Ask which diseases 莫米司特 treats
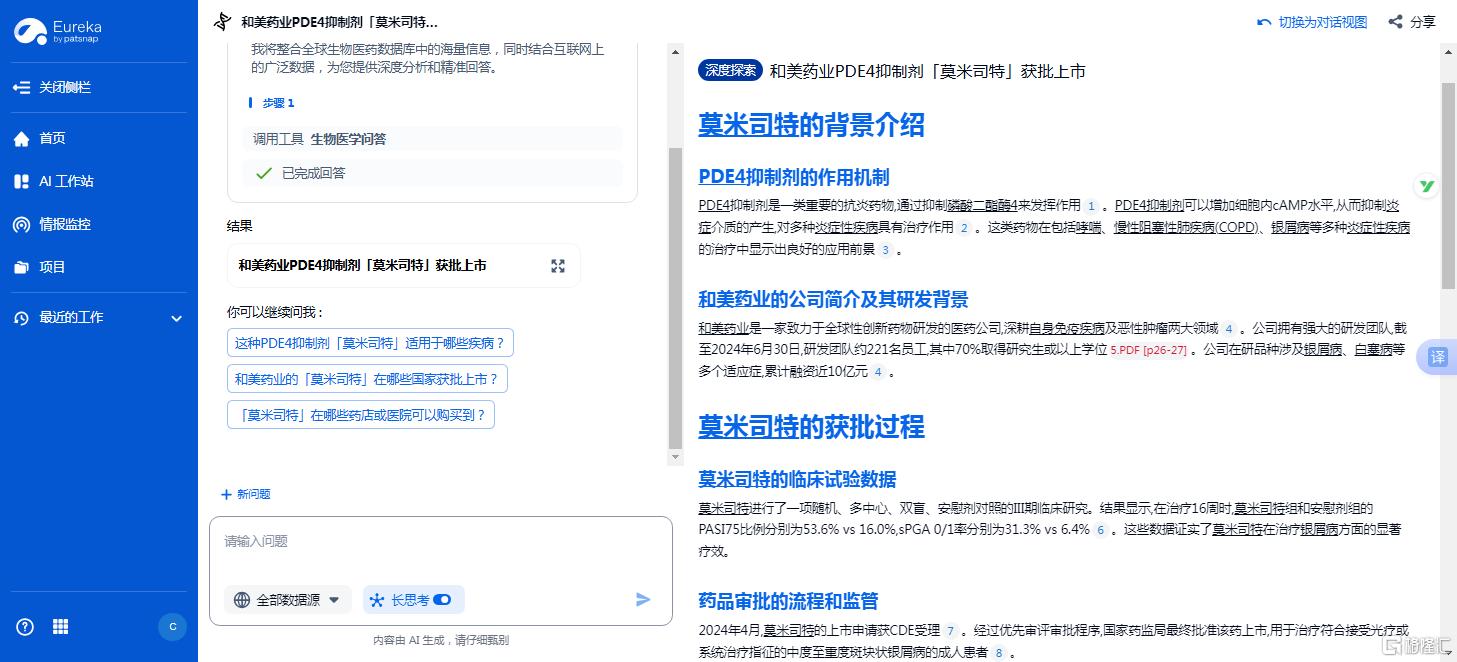The width and height of the screenshot is (1457, 662). tap(370, 343)
